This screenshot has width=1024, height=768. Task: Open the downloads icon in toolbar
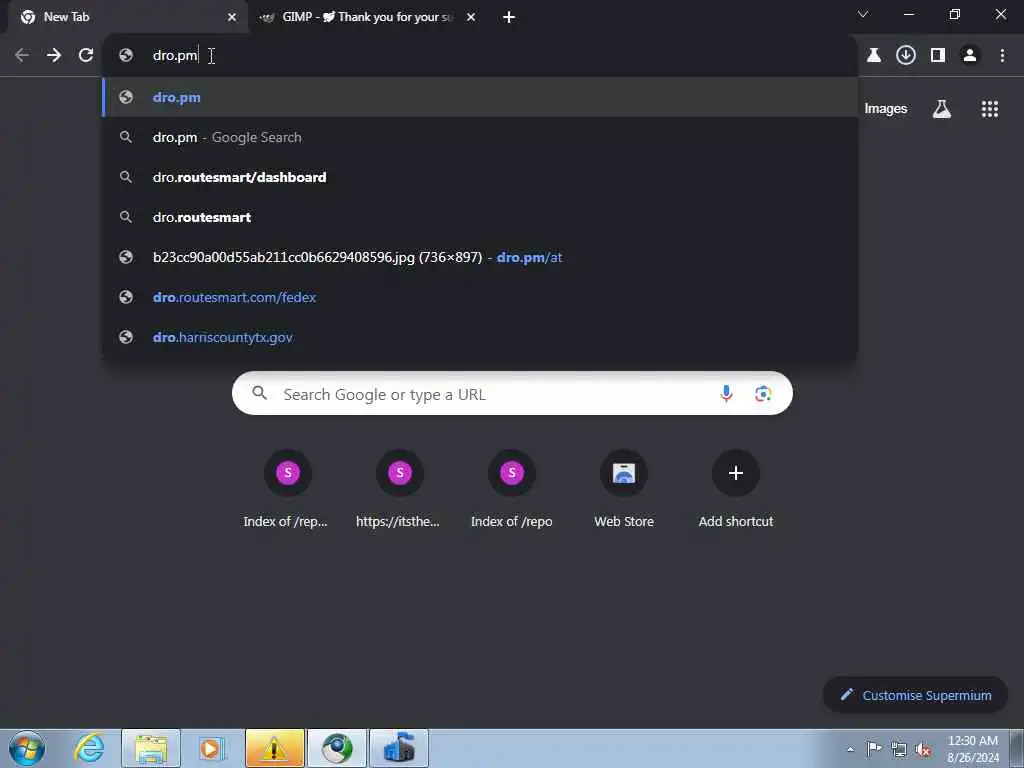906,56
